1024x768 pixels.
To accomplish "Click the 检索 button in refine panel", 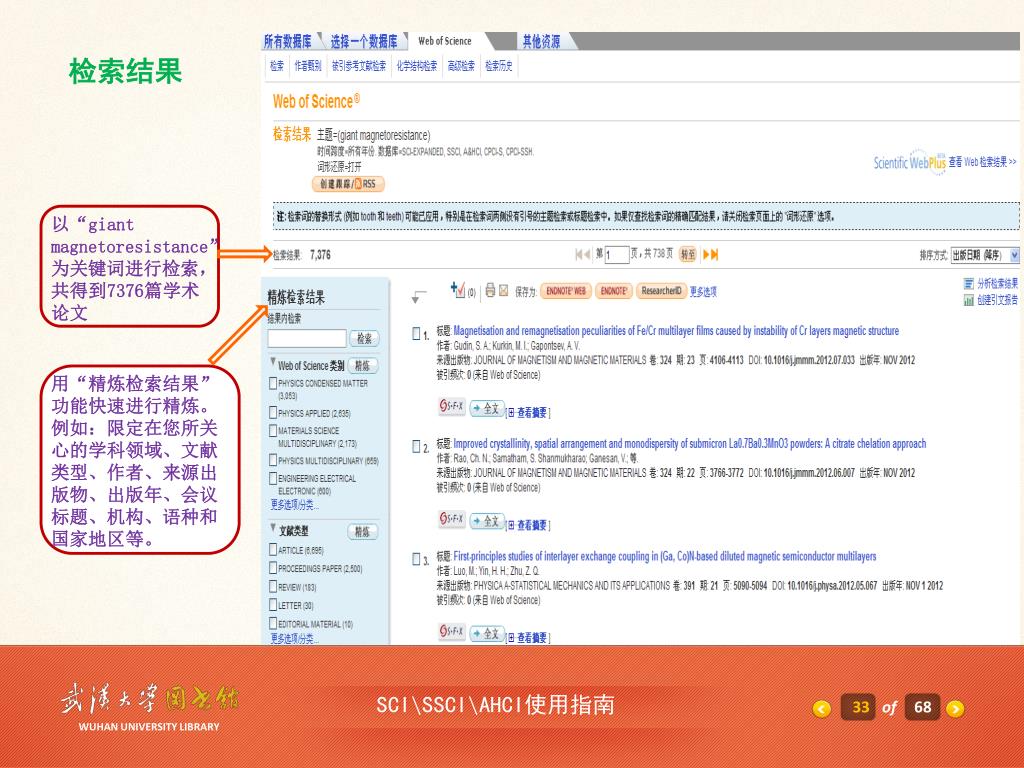I will [364, 338].
